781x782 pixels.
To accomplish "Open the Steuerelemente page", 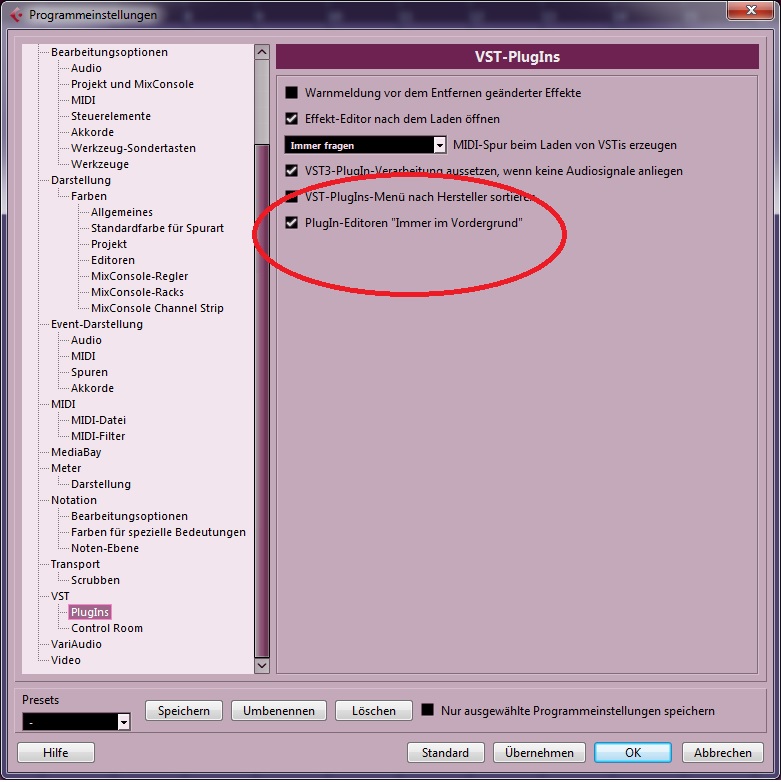I will pyautogui.click(x=111, y=116).
